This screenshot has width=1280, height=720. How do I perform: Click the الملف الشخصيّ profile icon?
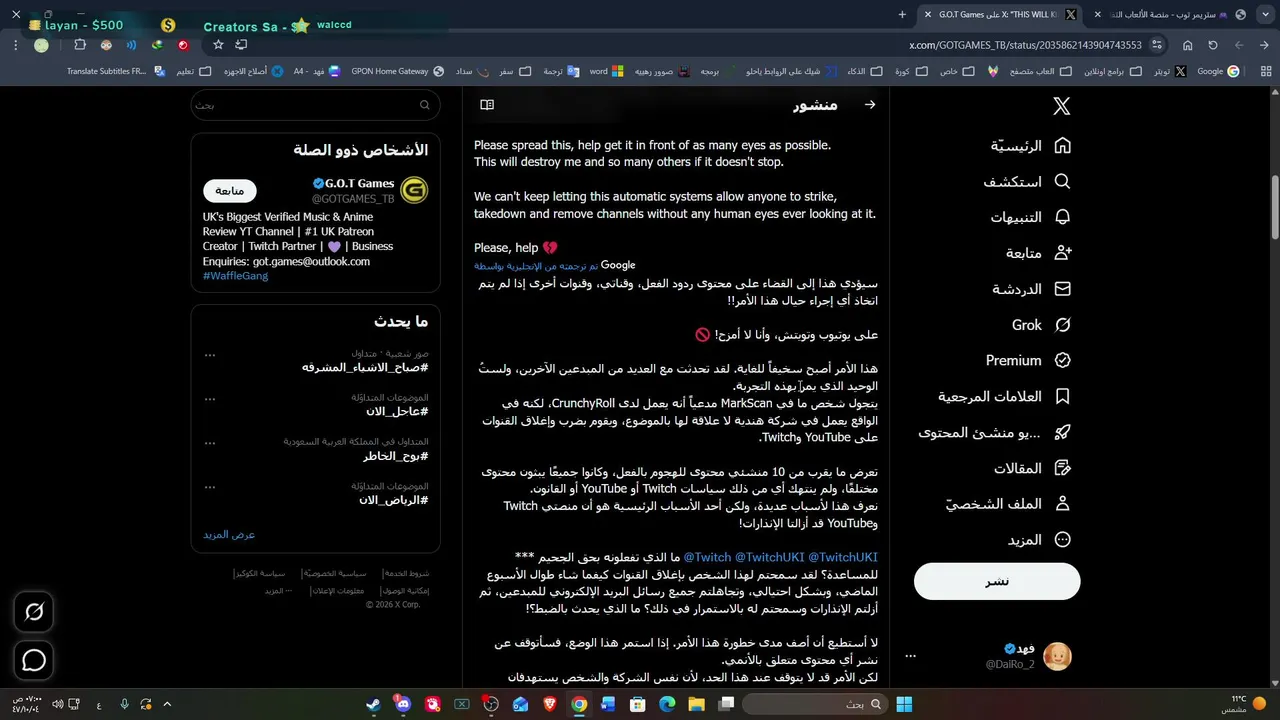pos(1062,504)
